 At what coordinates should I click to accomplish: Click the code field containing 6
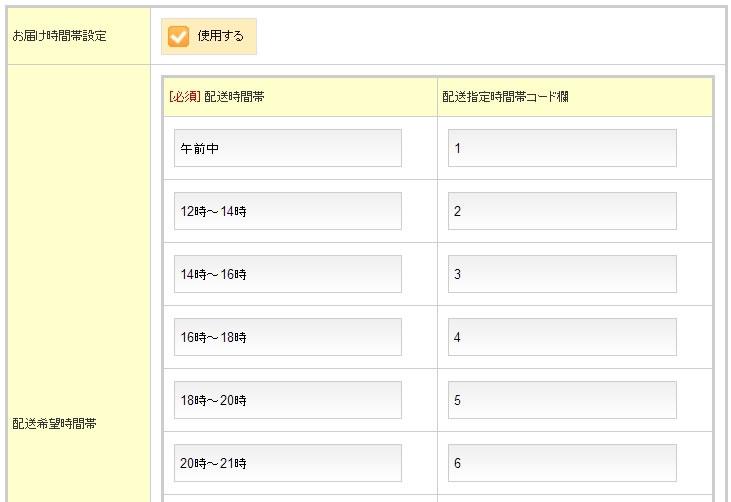click(x=561, y=463)
